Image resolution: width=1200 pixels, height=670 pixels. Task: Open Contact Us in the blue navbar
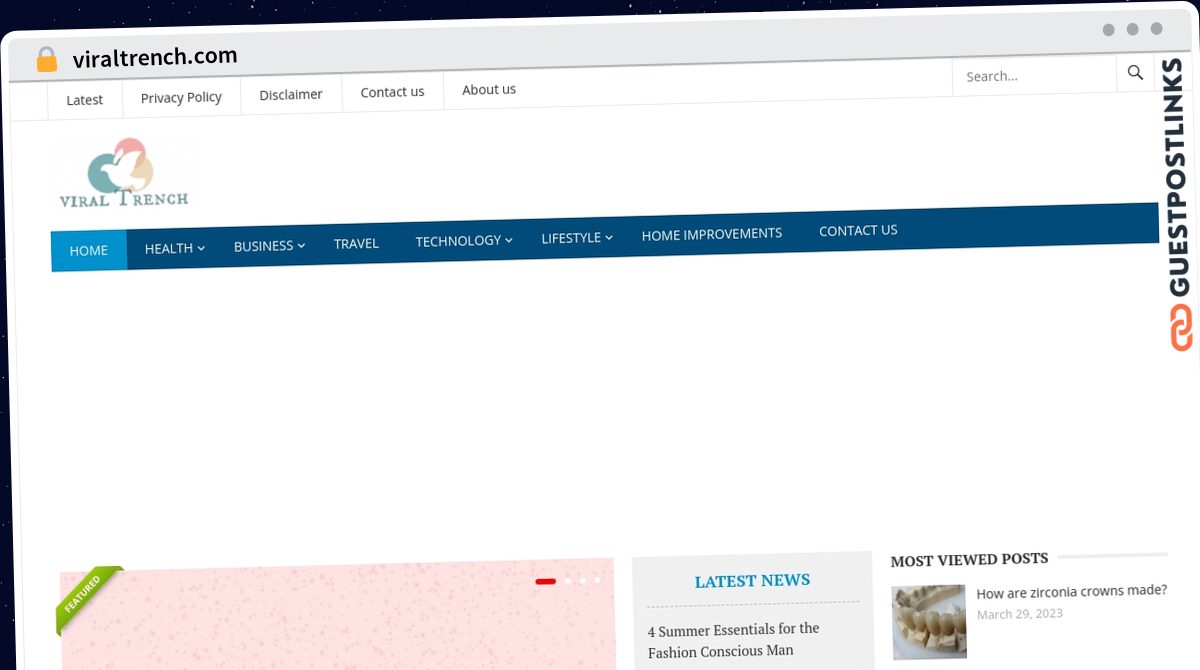[858, 230]
